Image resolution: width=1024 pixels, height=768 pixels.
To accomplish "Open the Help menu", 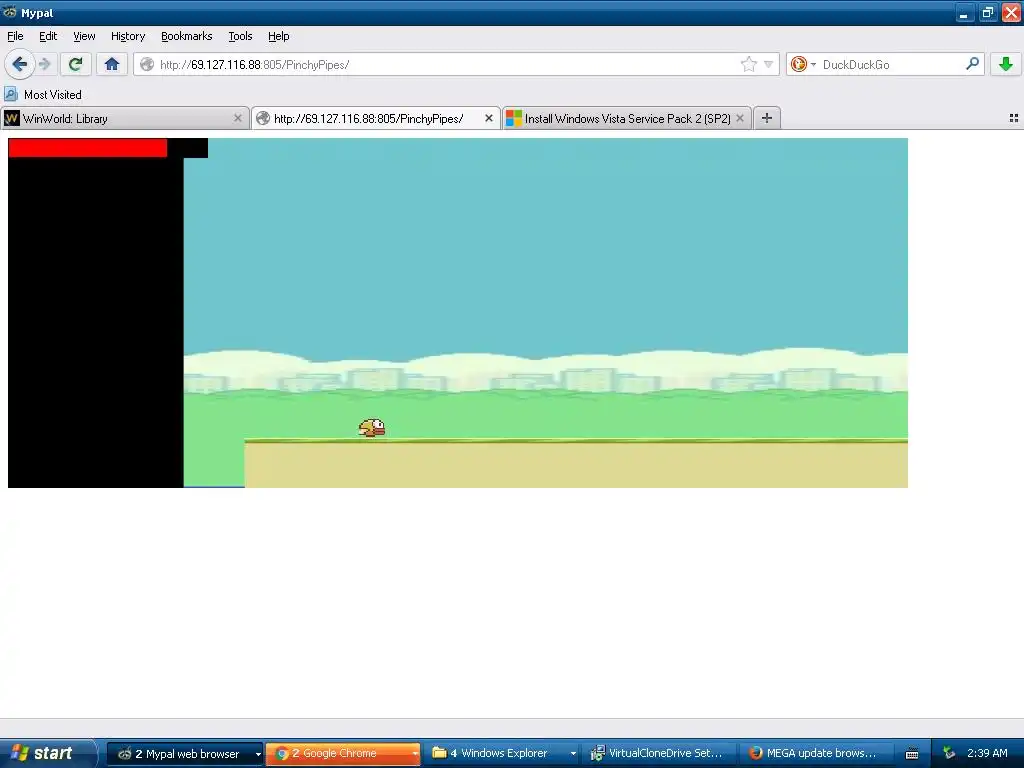I will point(278,36).
